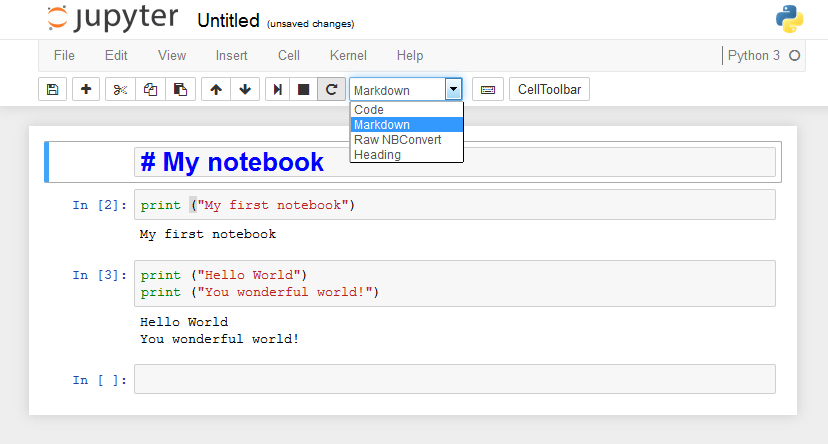This screenshot has width=828, height=444.
Task: Paste cell below clipboard icon
Action: 181,89
